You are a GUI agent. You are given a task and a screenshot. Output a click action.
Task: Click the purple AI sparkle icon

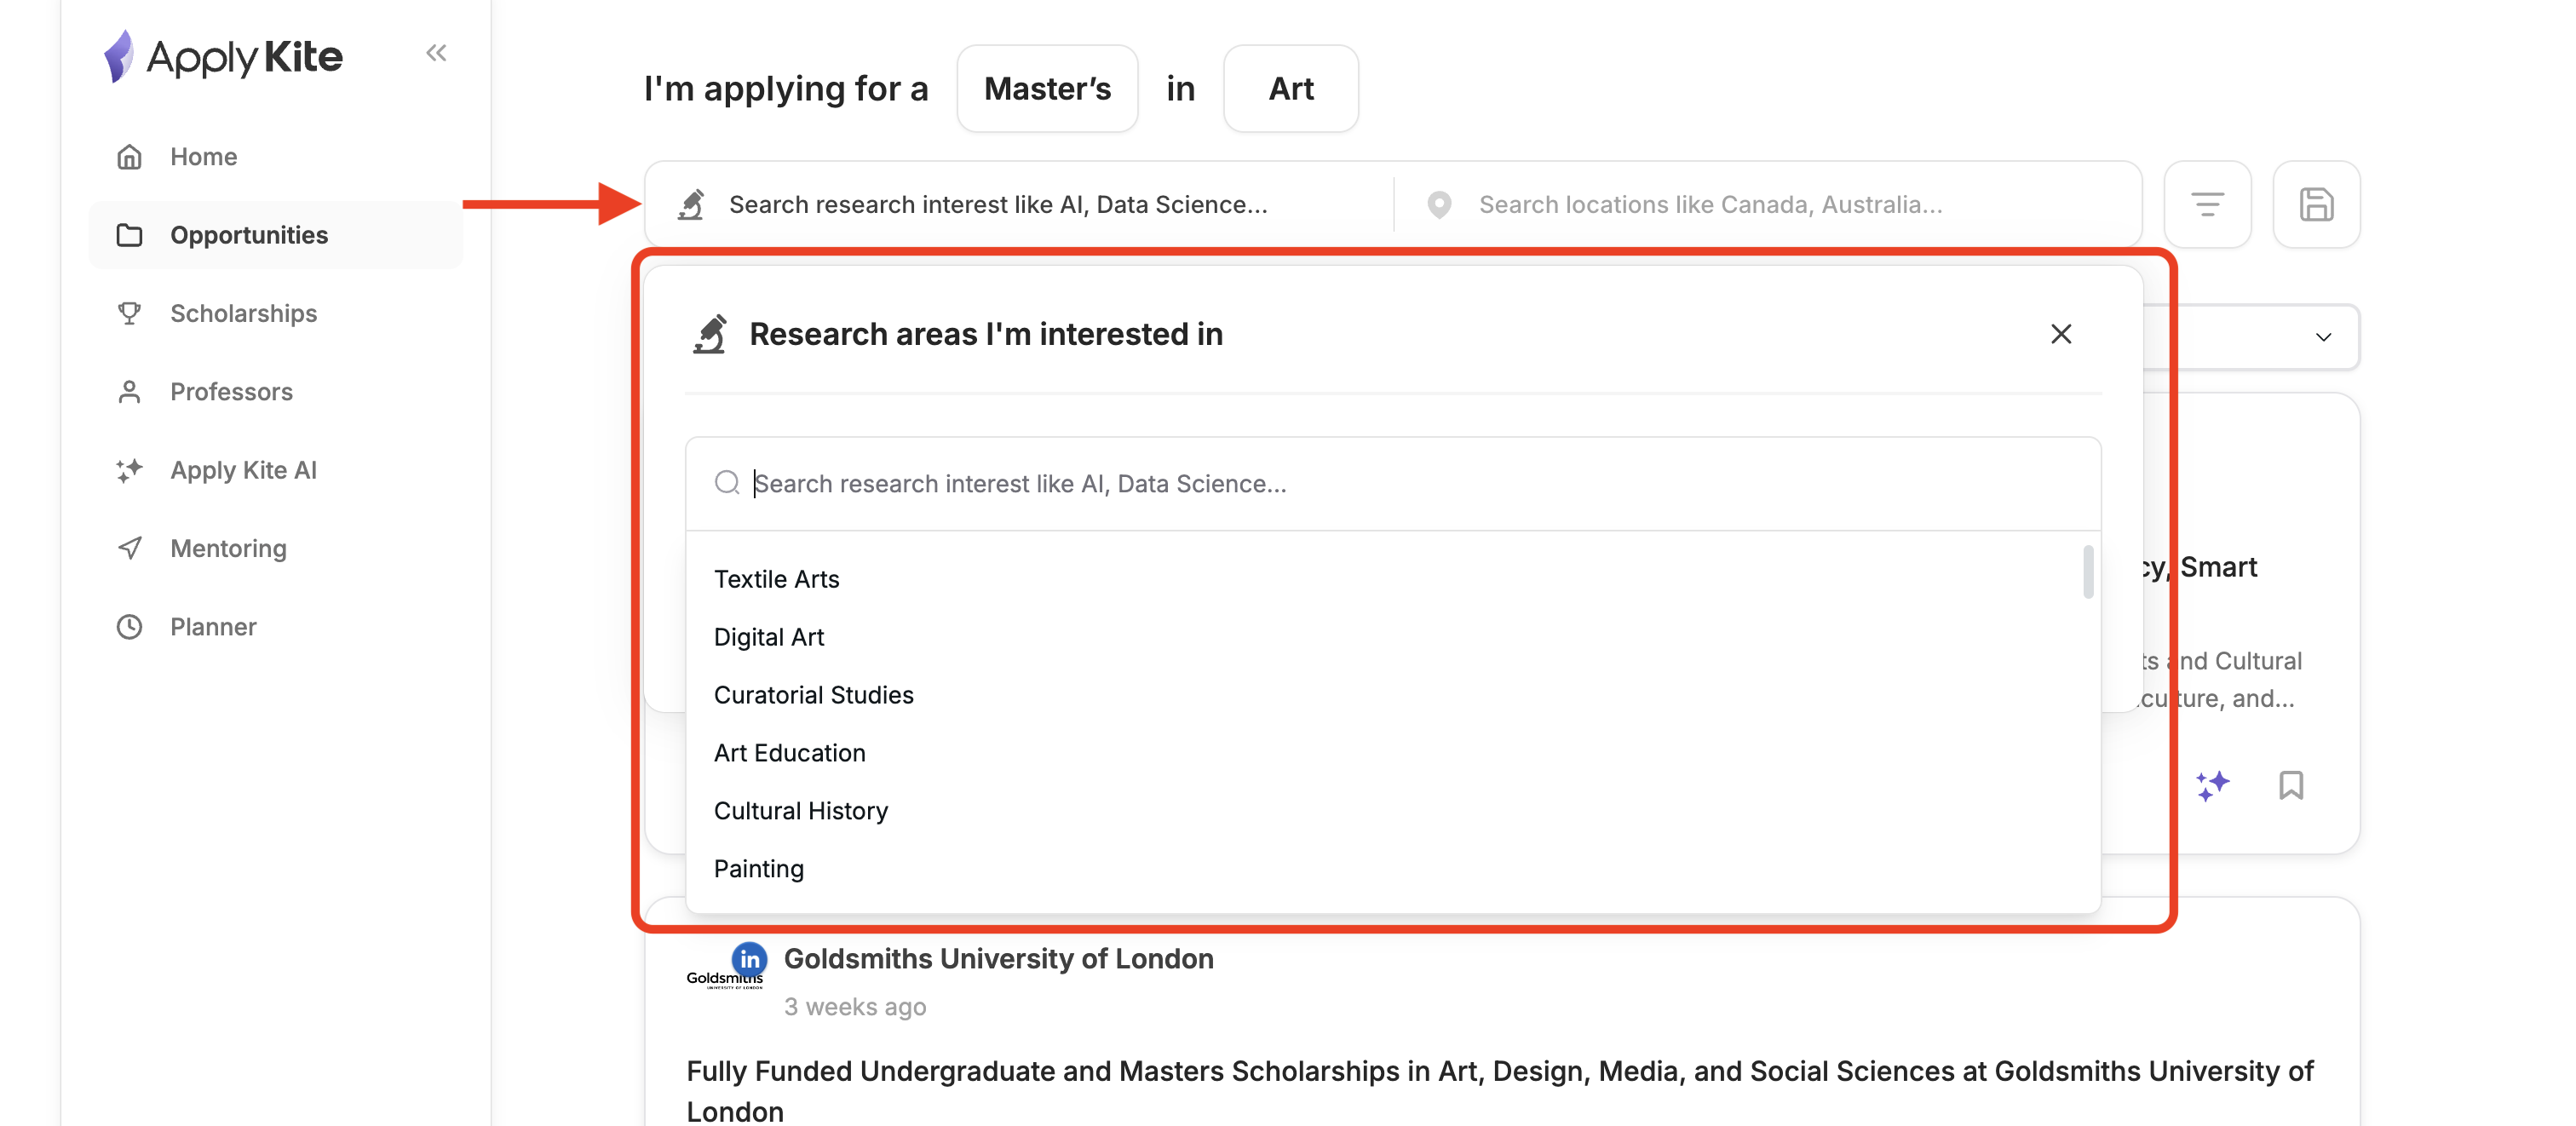click(x=2212, y=785)
